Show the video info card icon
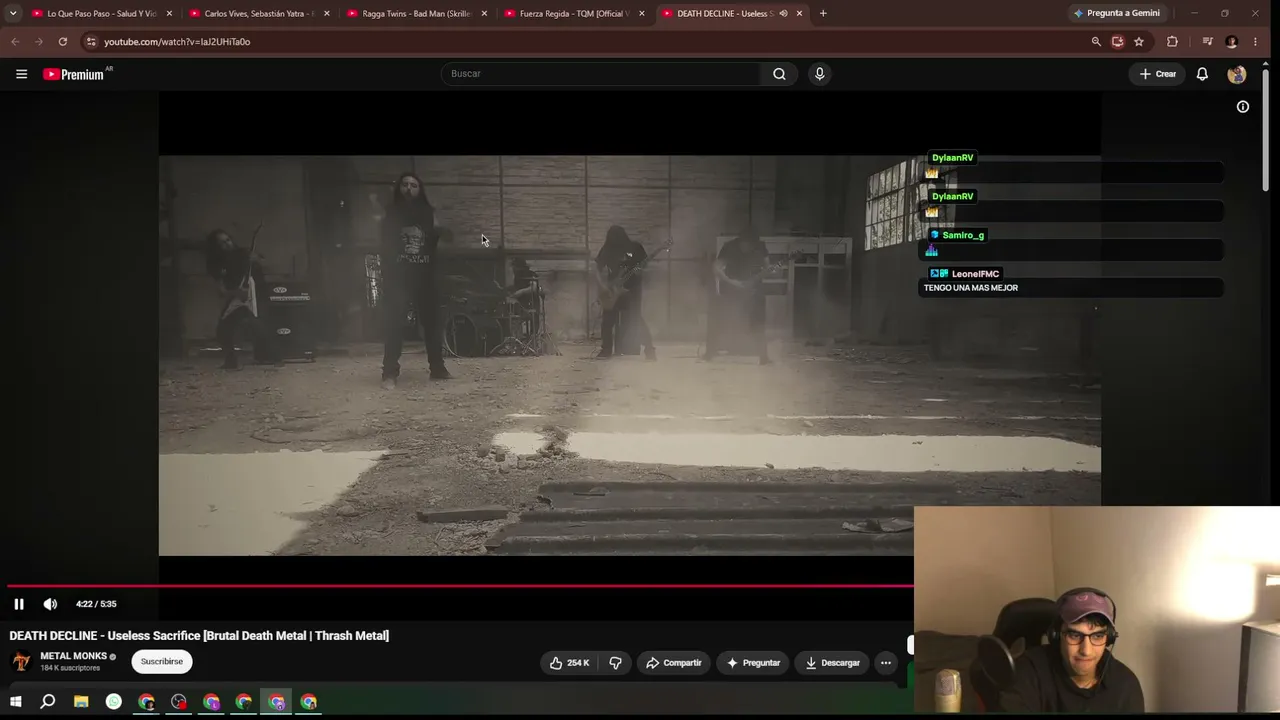This screenshot has width=1280, height=720. [x=1243, y=107]
